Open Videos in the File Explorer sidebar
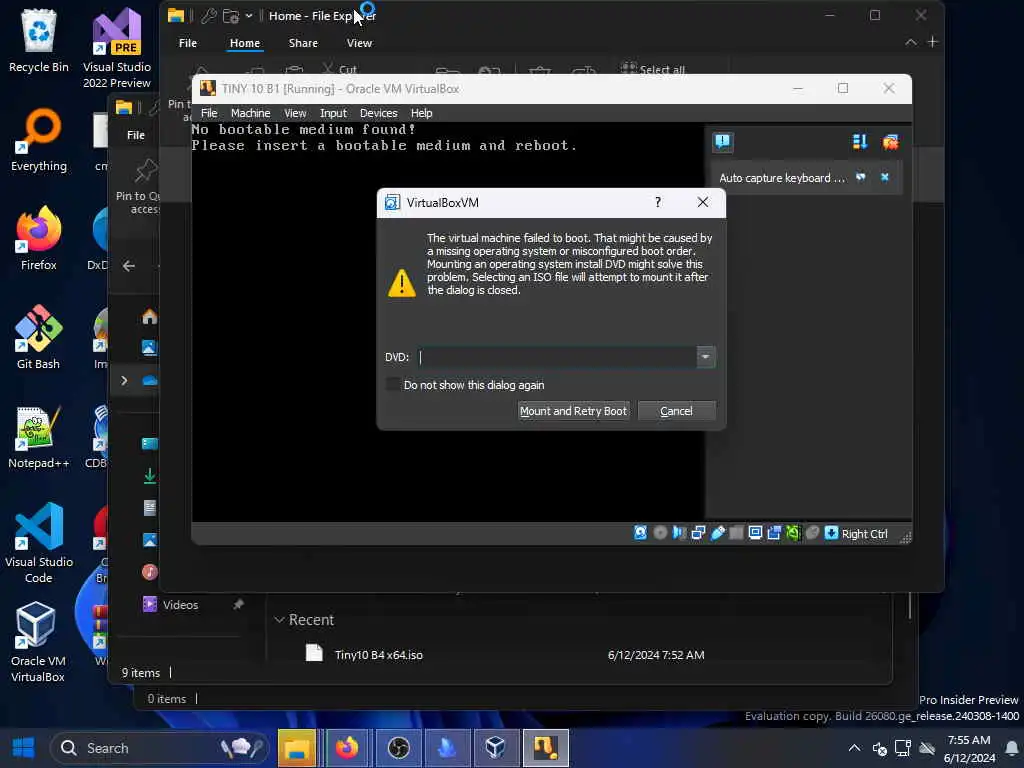 [x=180, y=605]
